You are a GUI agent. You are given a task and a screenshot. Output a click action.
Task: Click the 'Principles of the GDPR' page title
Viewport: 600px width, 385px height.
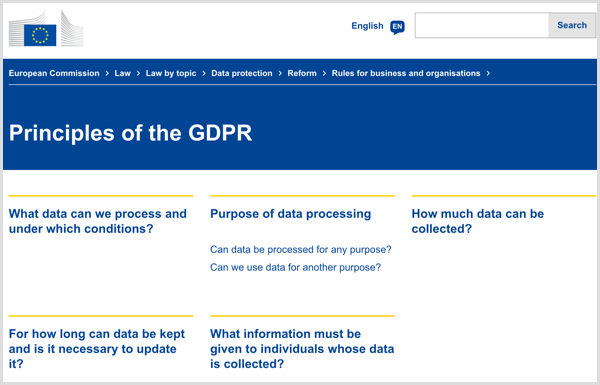point(130,133)
